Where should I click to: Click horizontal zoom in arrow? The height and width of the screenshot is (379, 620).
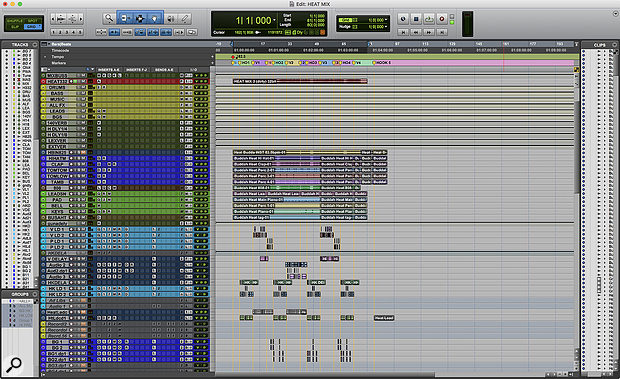(81, 19)
